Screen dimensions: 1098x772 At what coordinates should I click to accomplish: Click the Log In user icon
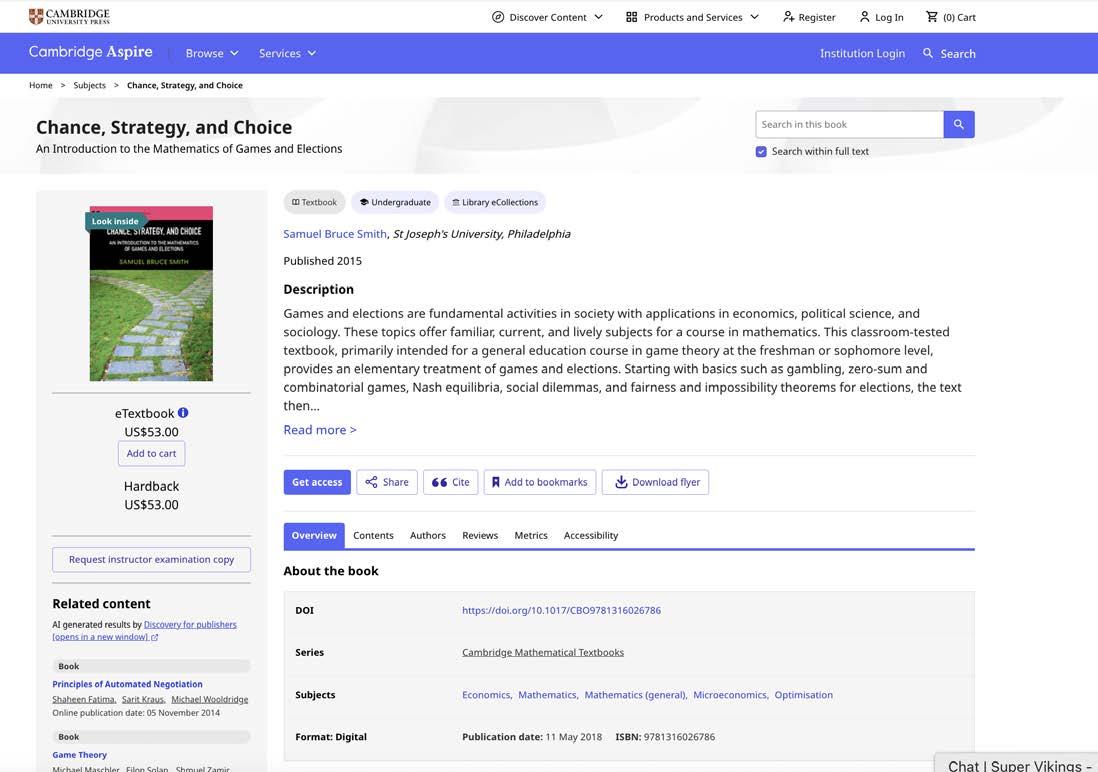tap(865, 17)
